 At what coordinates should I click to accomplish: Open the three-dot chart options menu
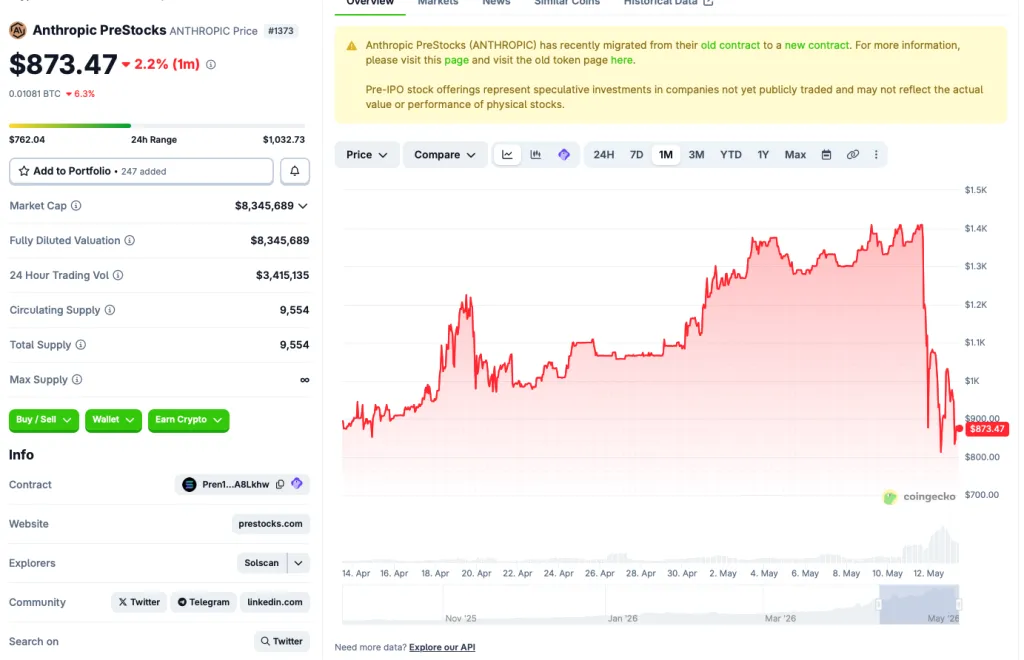[876, 155]
